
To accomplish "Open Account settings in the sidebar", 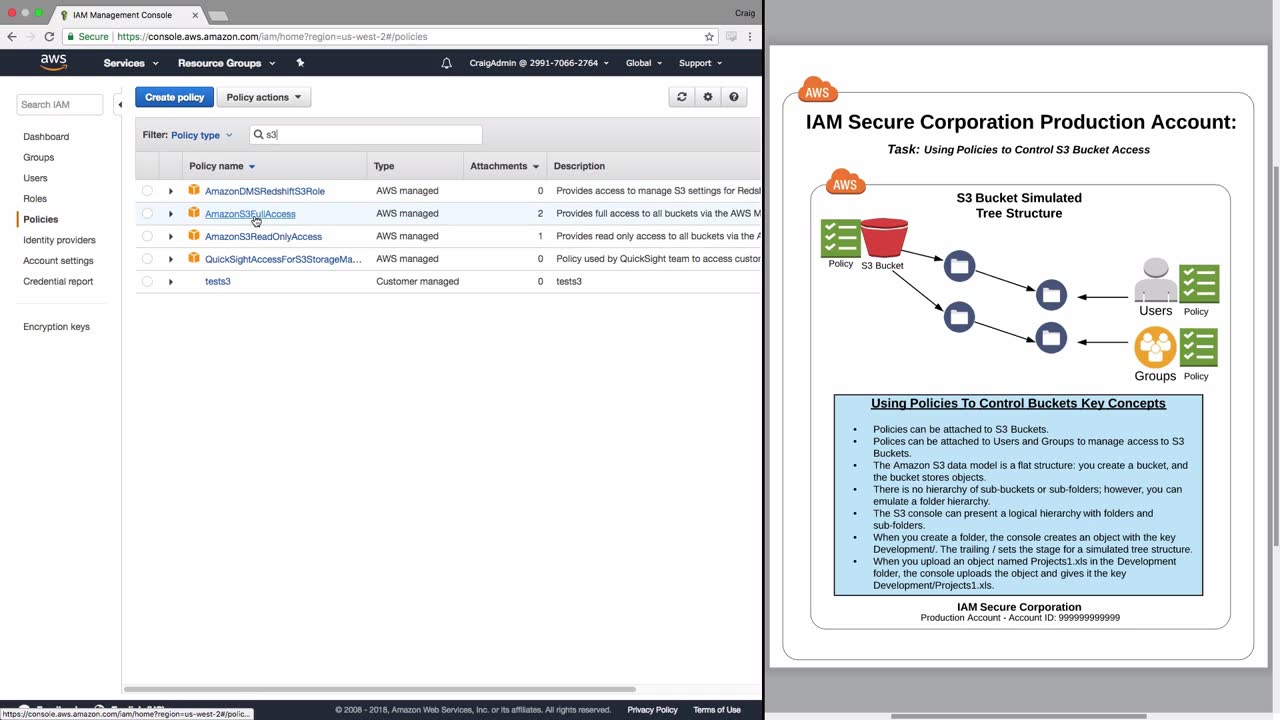I will coord(58,261).
